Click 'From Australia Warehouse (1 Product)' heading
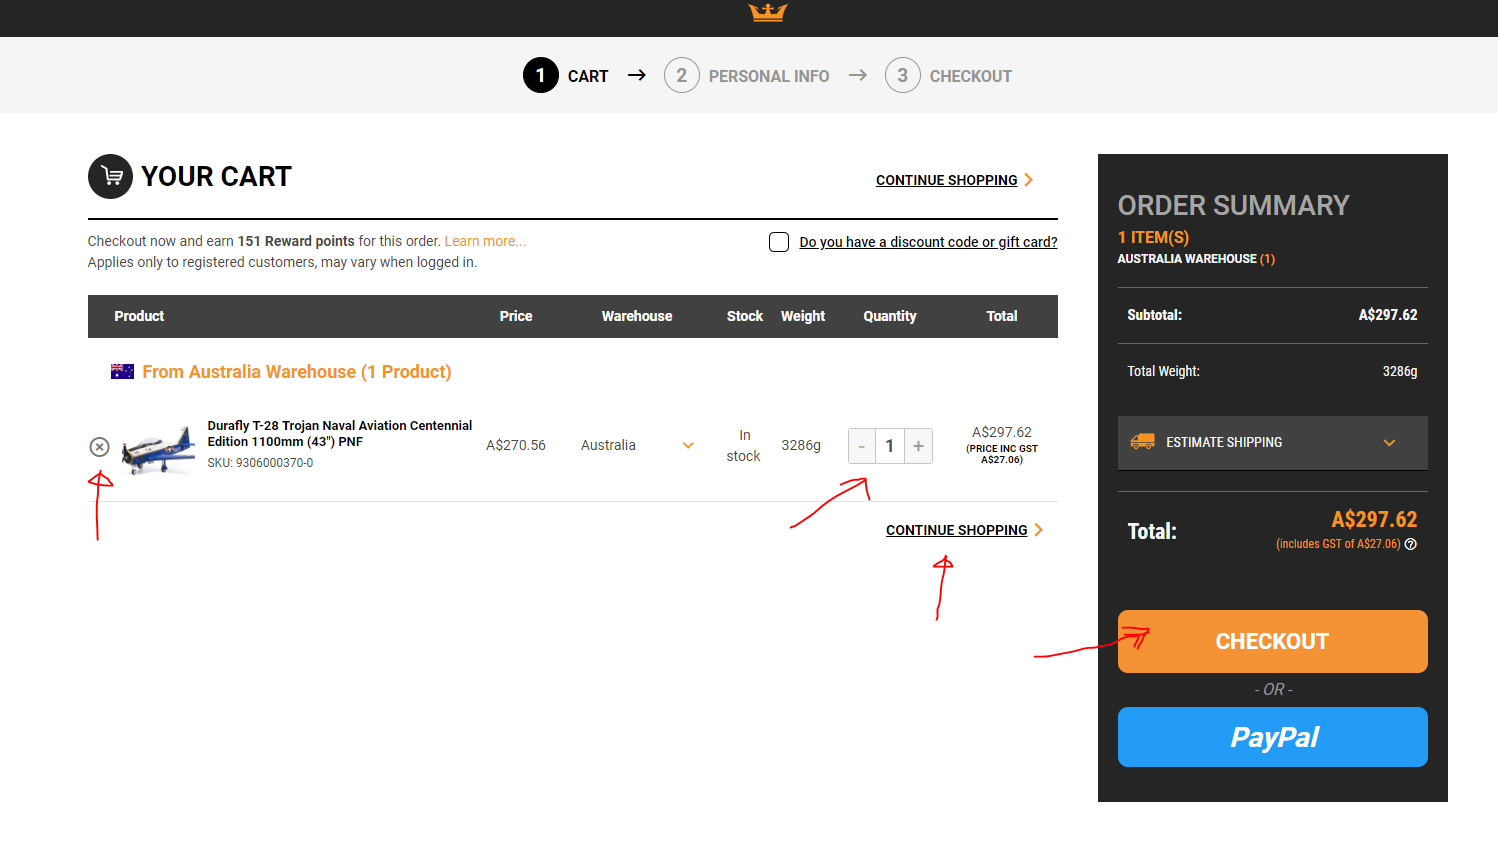 tap(297, 372)
